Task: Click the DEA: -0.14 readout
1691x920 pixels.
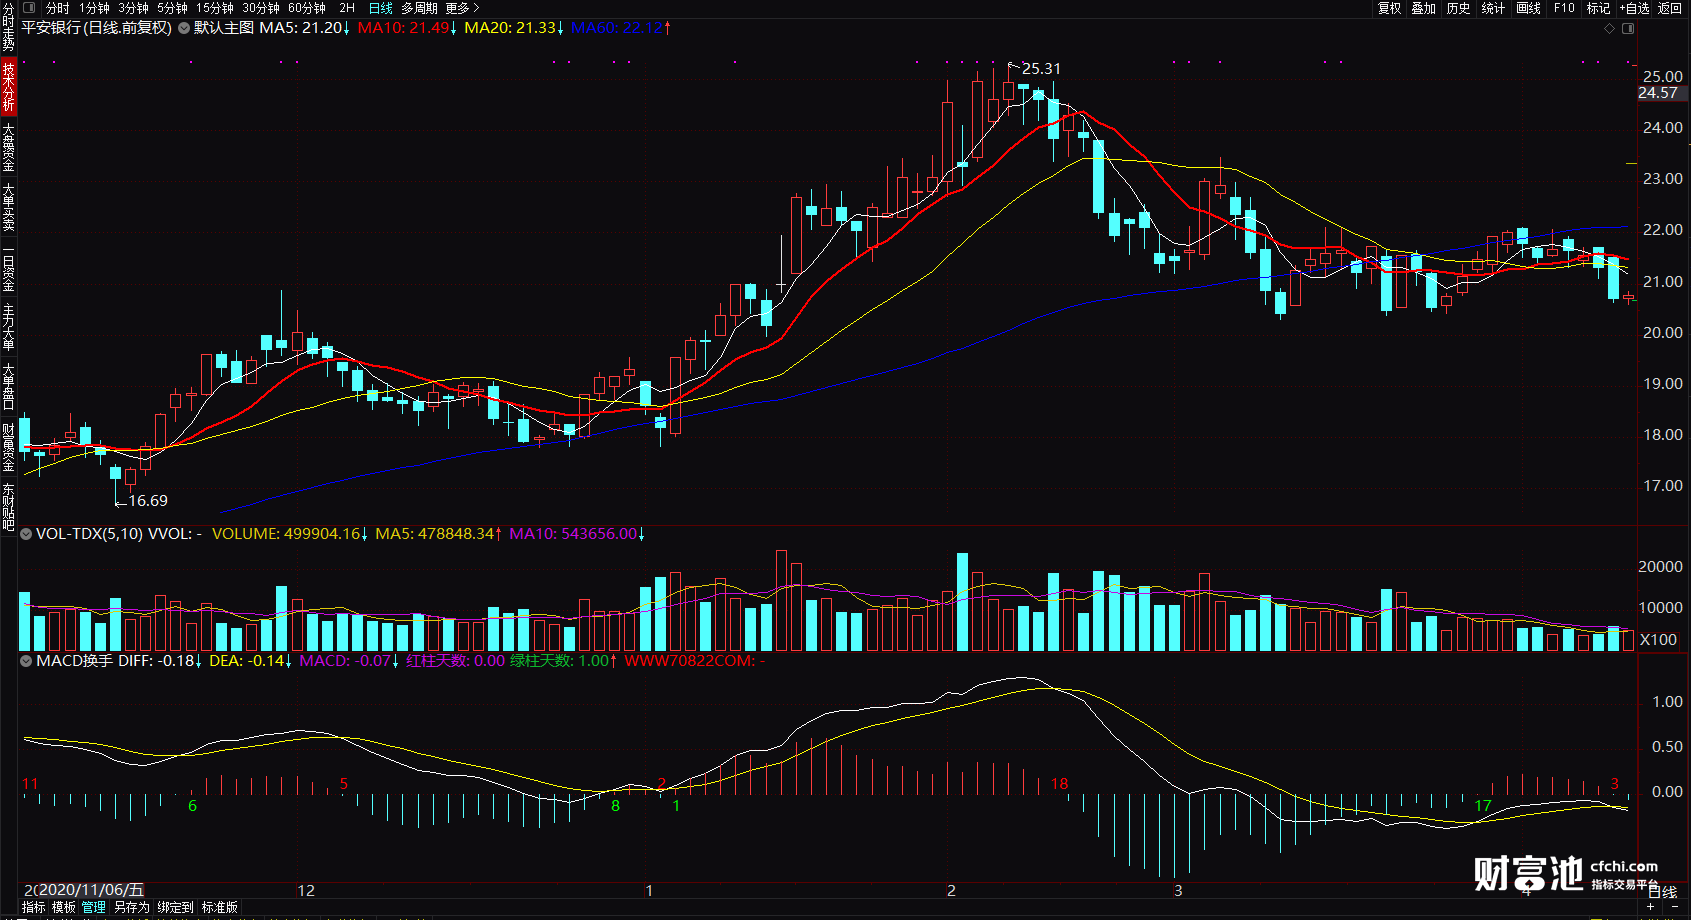Action: click(x=251, y=661)
